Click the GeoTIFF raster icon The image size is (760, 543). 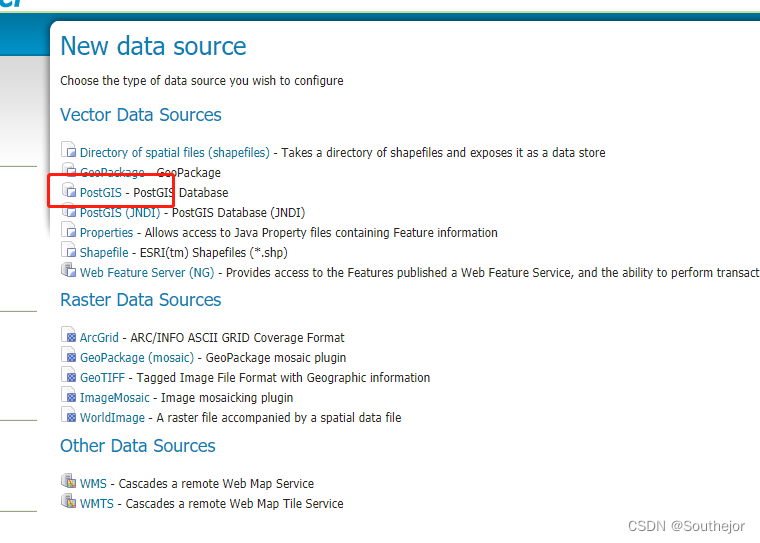[69, 375]
